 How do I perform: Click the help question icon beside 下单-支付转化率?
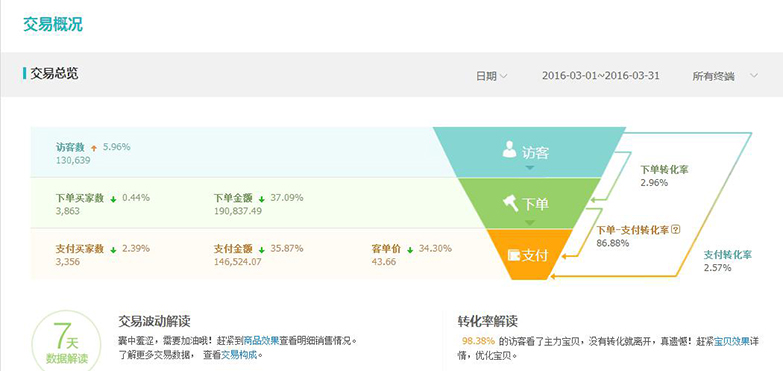[676, 230]
